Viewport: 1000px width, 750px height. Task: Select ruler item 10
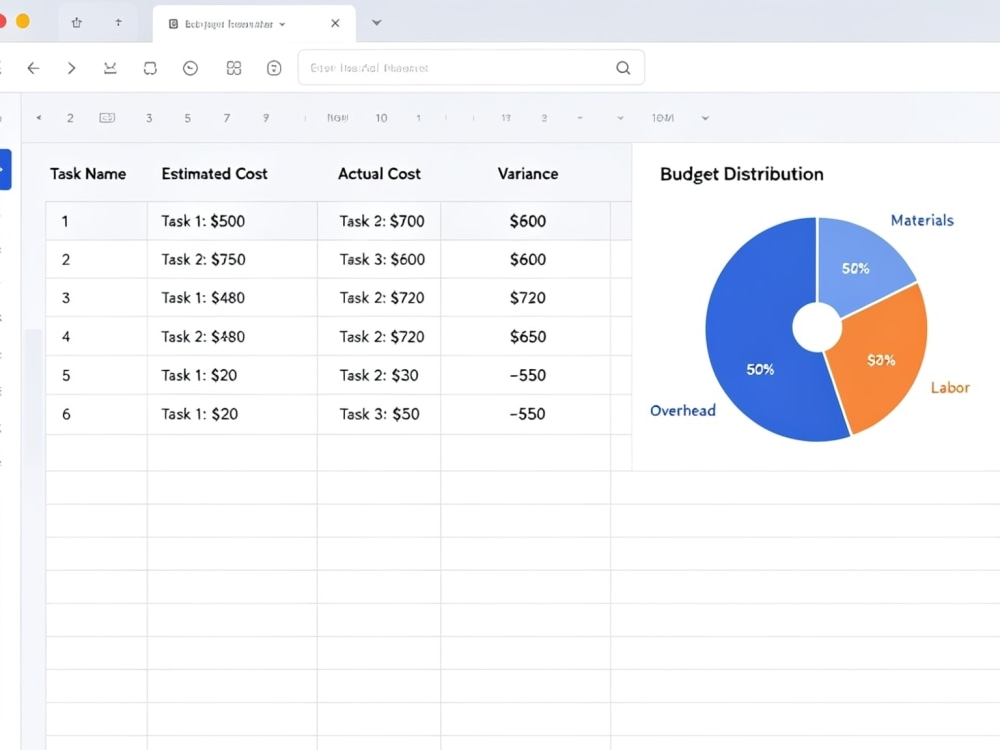click(x=381, y=118)
